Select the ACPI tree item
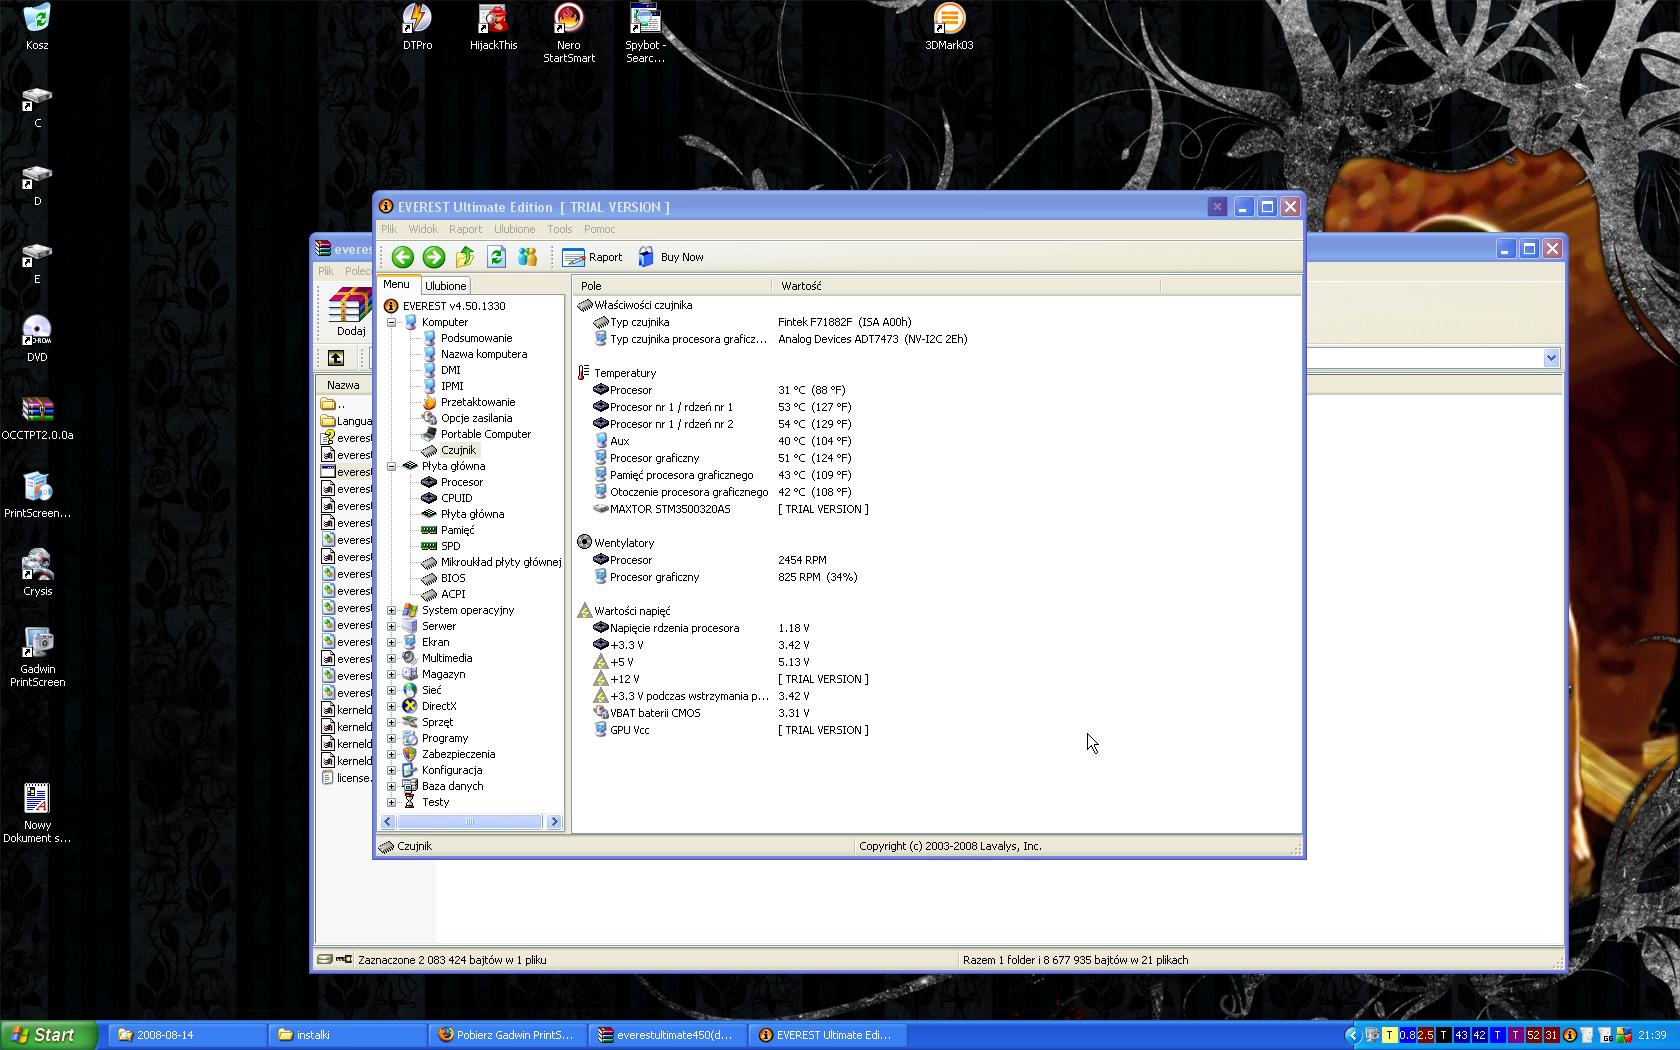1680x1050 pixels. pyautogui.click(x=453, y=594)
